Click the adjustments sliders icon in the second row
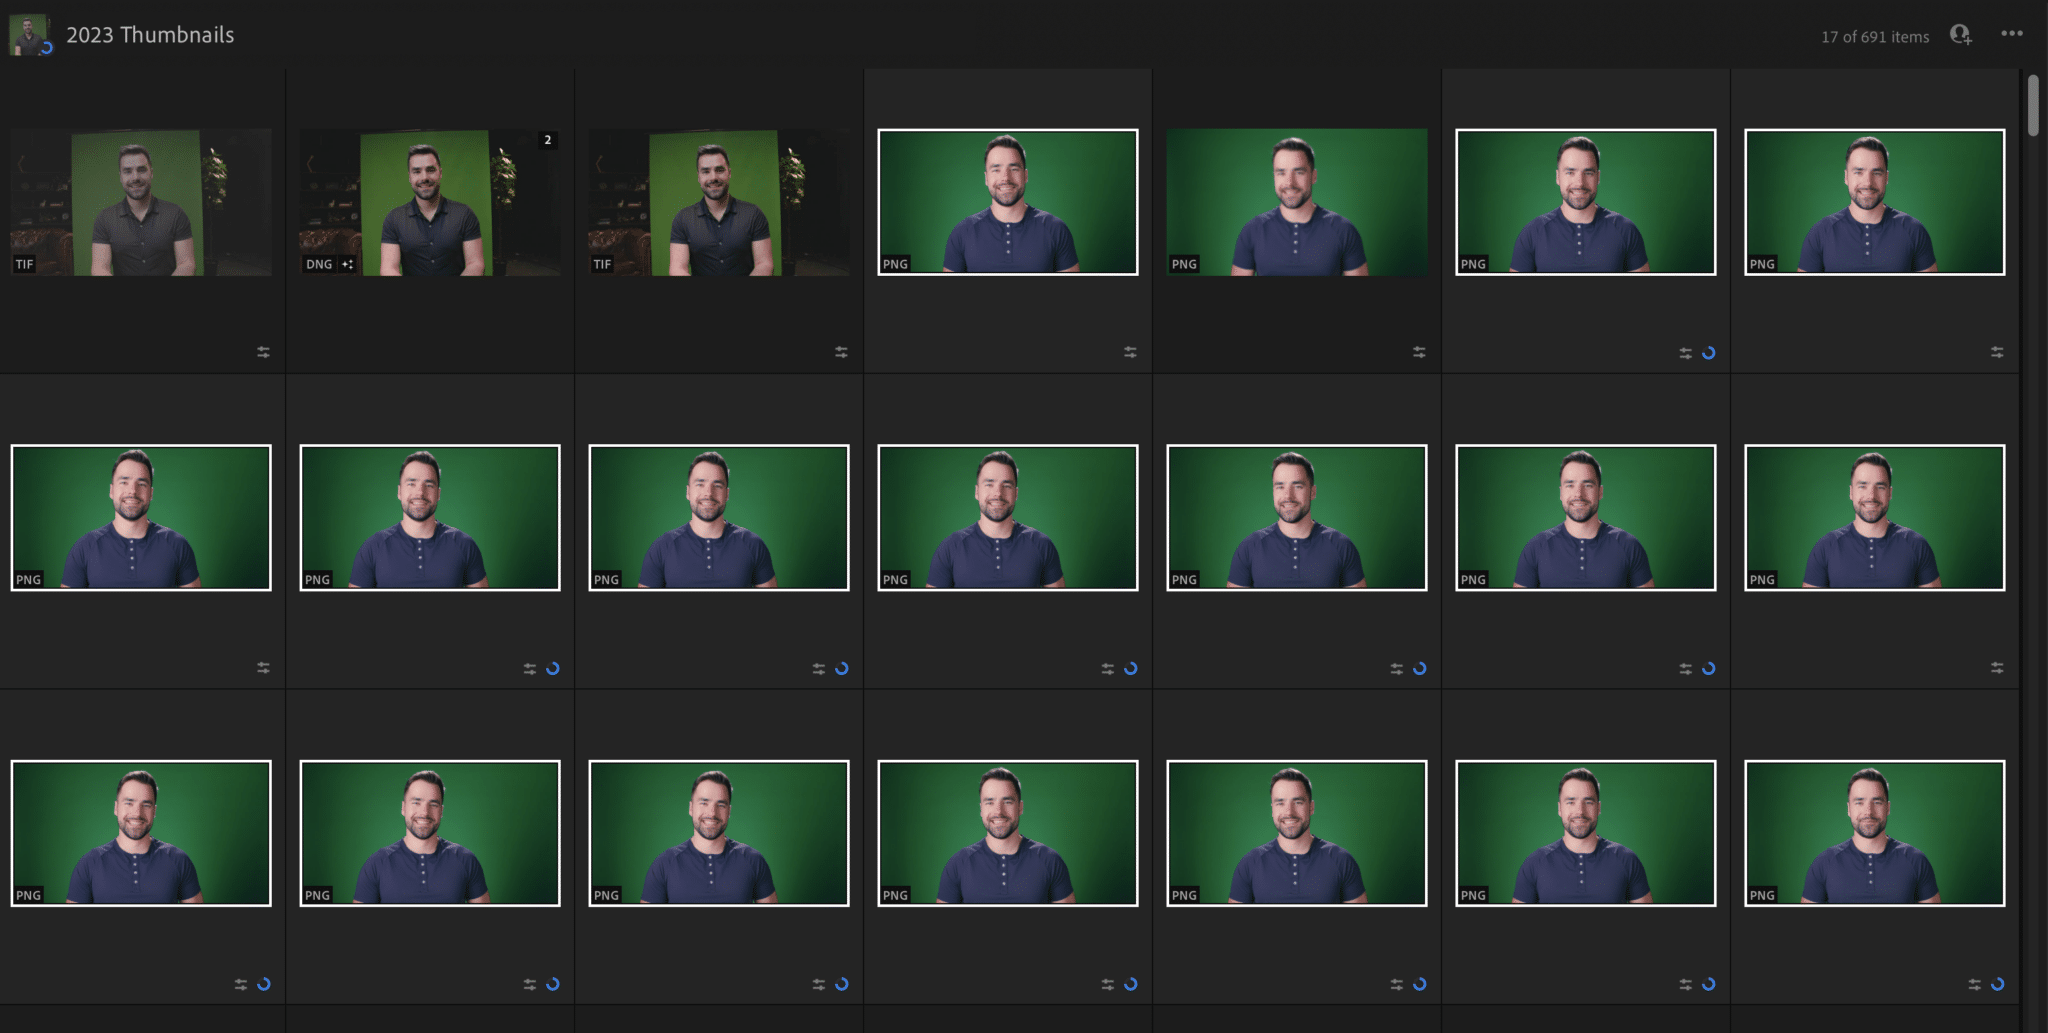The image size is (2048, 1033). pyautogui.click(x=263, y=667)
